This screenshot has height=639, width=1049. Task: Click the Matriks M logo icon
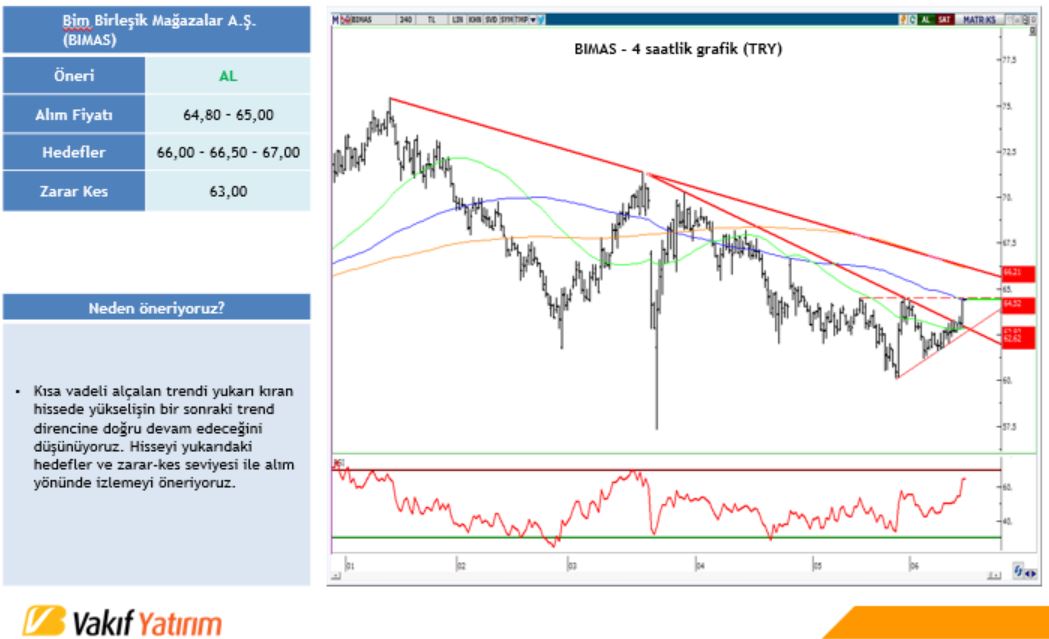click(x=335, y=20)
